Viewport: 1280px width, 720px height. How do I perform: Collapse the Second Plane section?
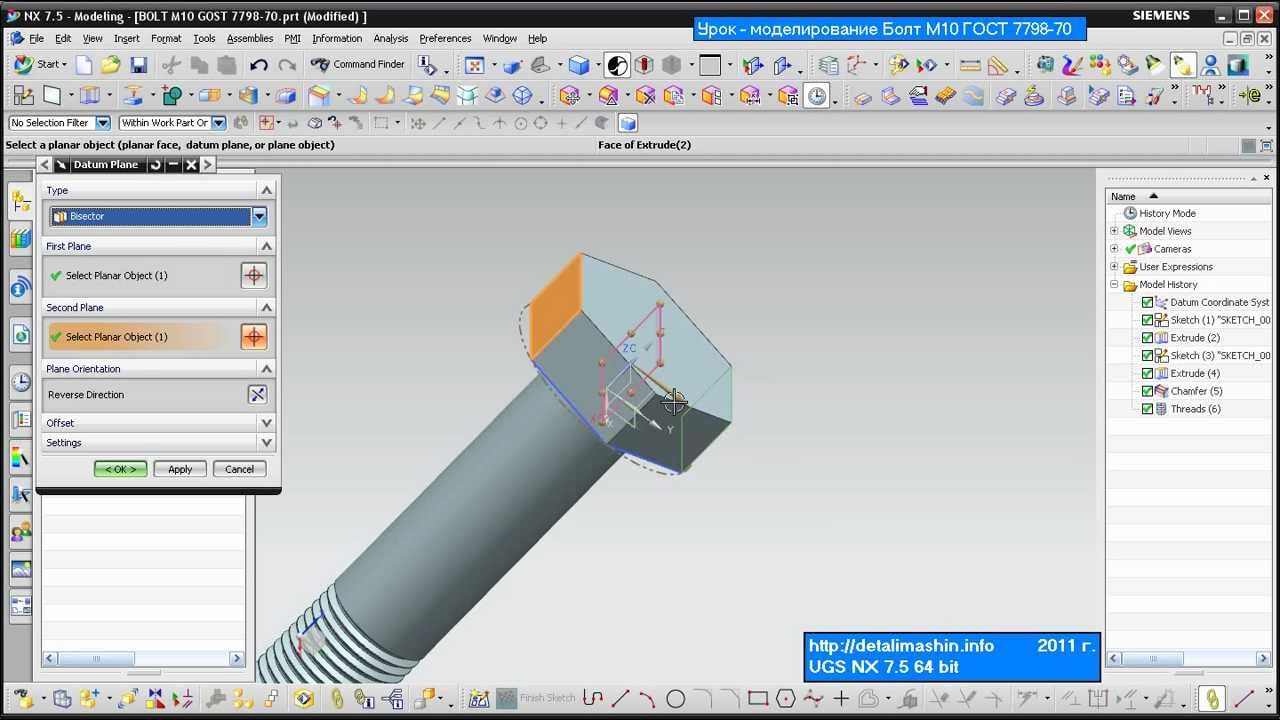266,307
